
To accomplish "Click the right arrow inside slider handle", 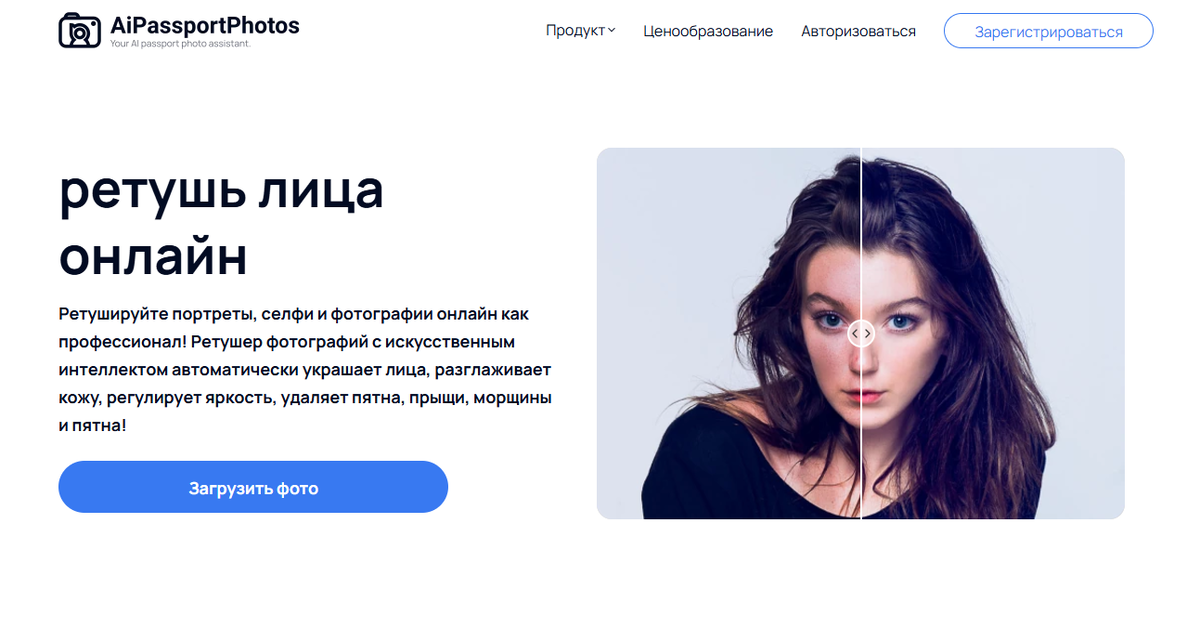I will coord(867,333).
